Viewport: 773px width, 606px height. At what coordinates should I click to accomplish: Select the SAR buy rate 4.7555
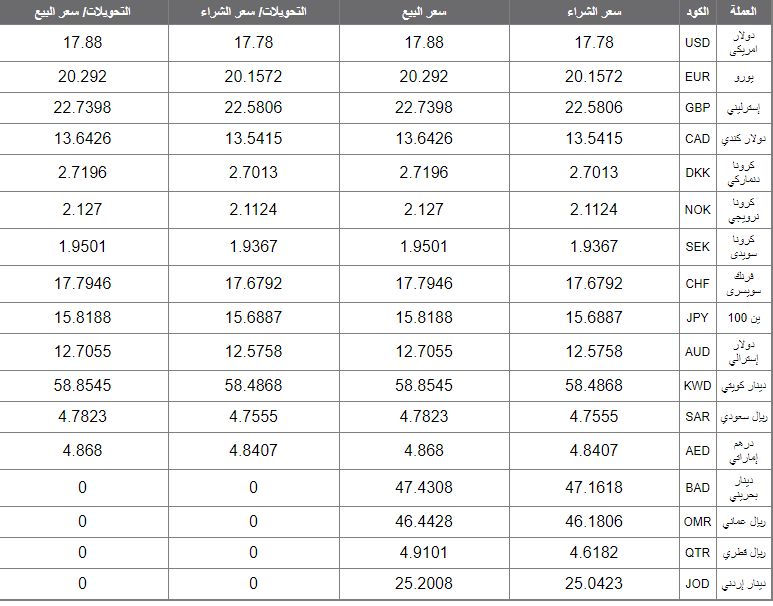(594, 417)
